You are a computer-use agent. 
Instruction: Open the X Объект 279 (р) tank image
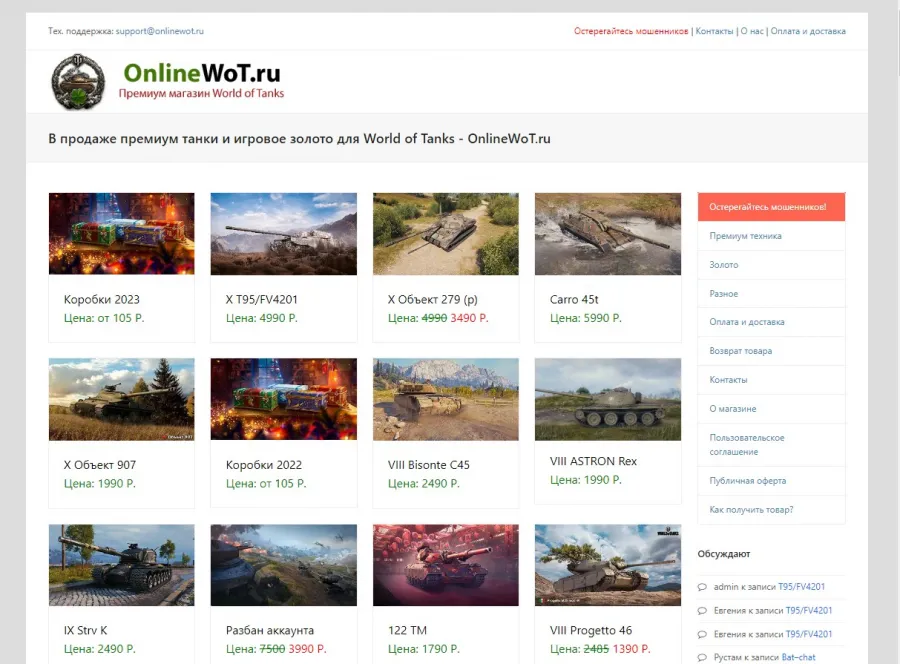(445, 234)
